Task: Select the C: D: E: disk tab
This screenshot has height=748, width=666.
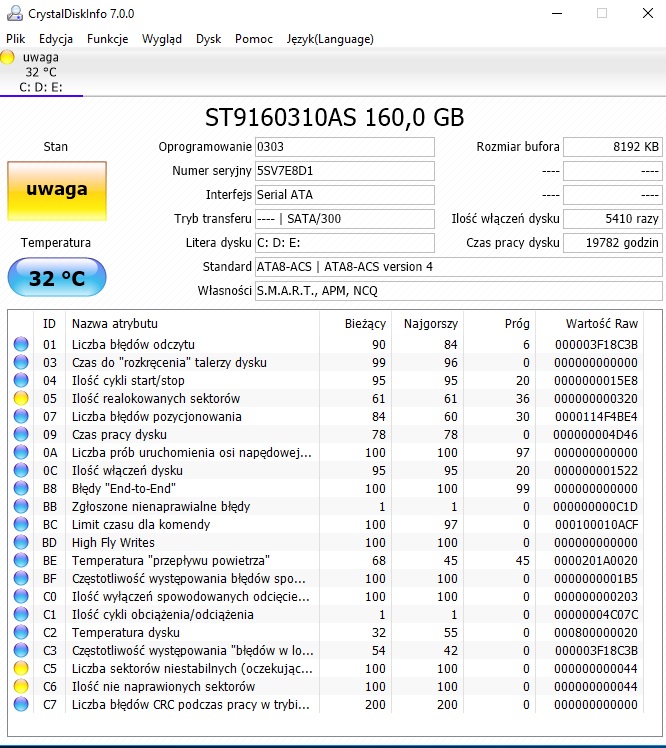Action: [x=41, y=72]
